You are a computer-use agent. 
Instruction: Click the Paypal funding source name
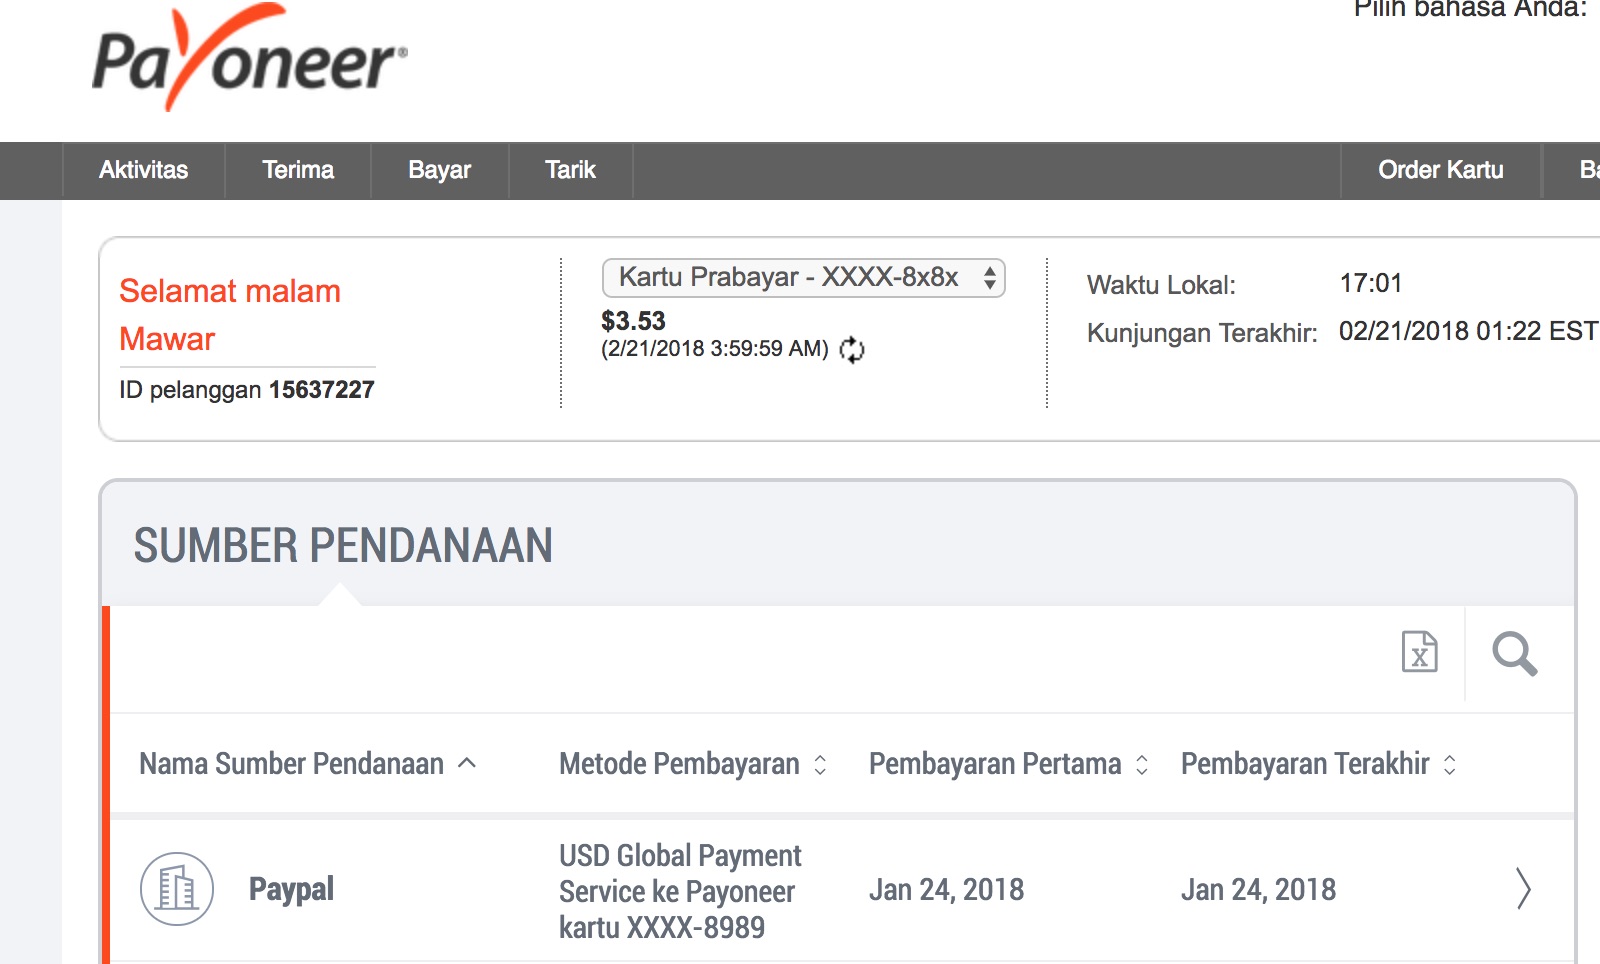pos(291,889)
